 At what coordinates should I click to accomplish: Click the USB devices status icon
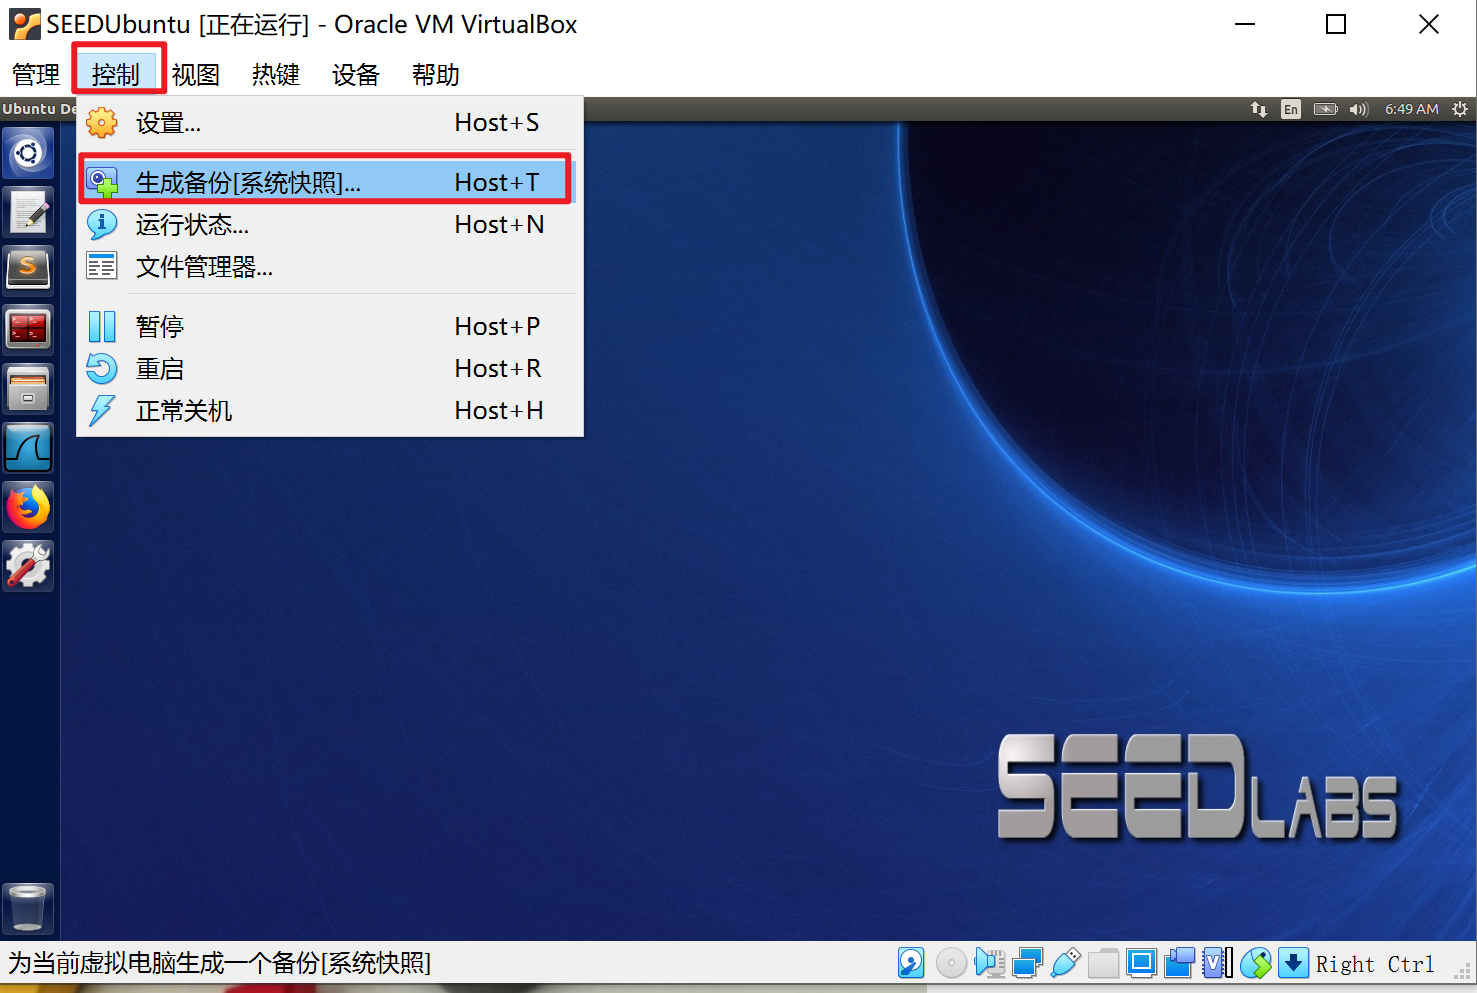tap(1065, 963)
